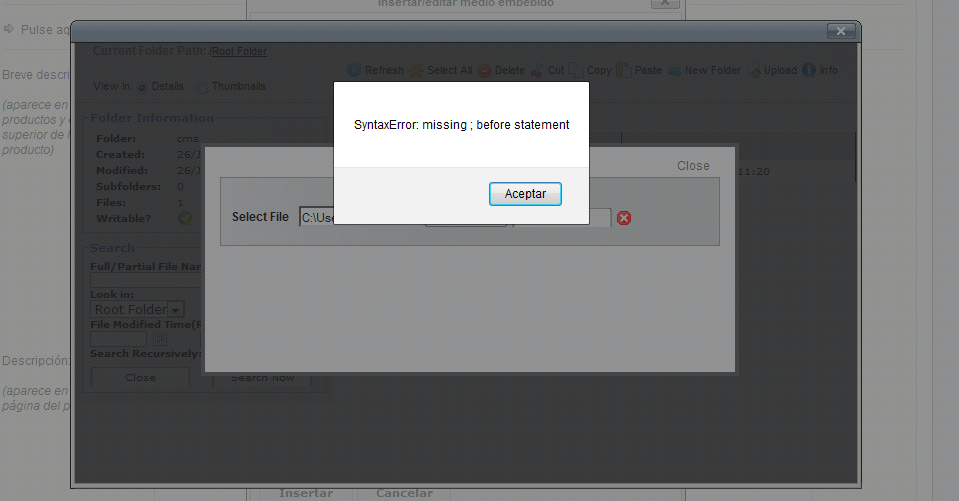Open the Info icon in the toolbar

809,70
